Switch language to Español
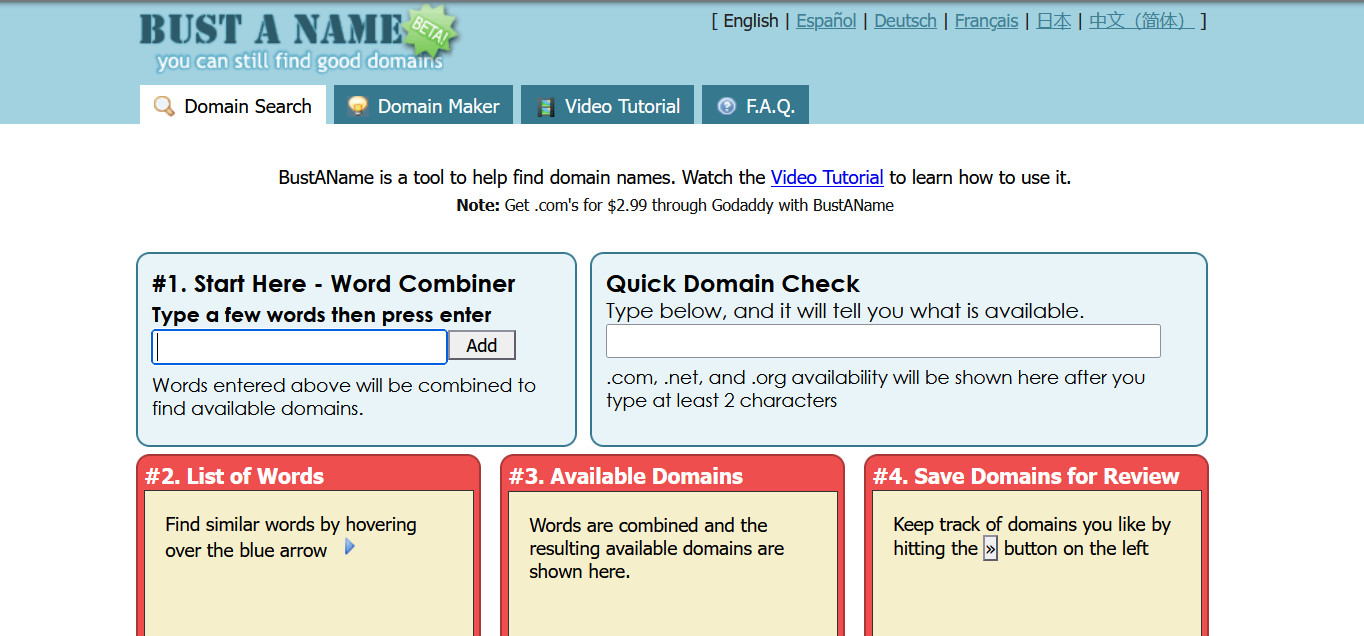 [826, 21]
